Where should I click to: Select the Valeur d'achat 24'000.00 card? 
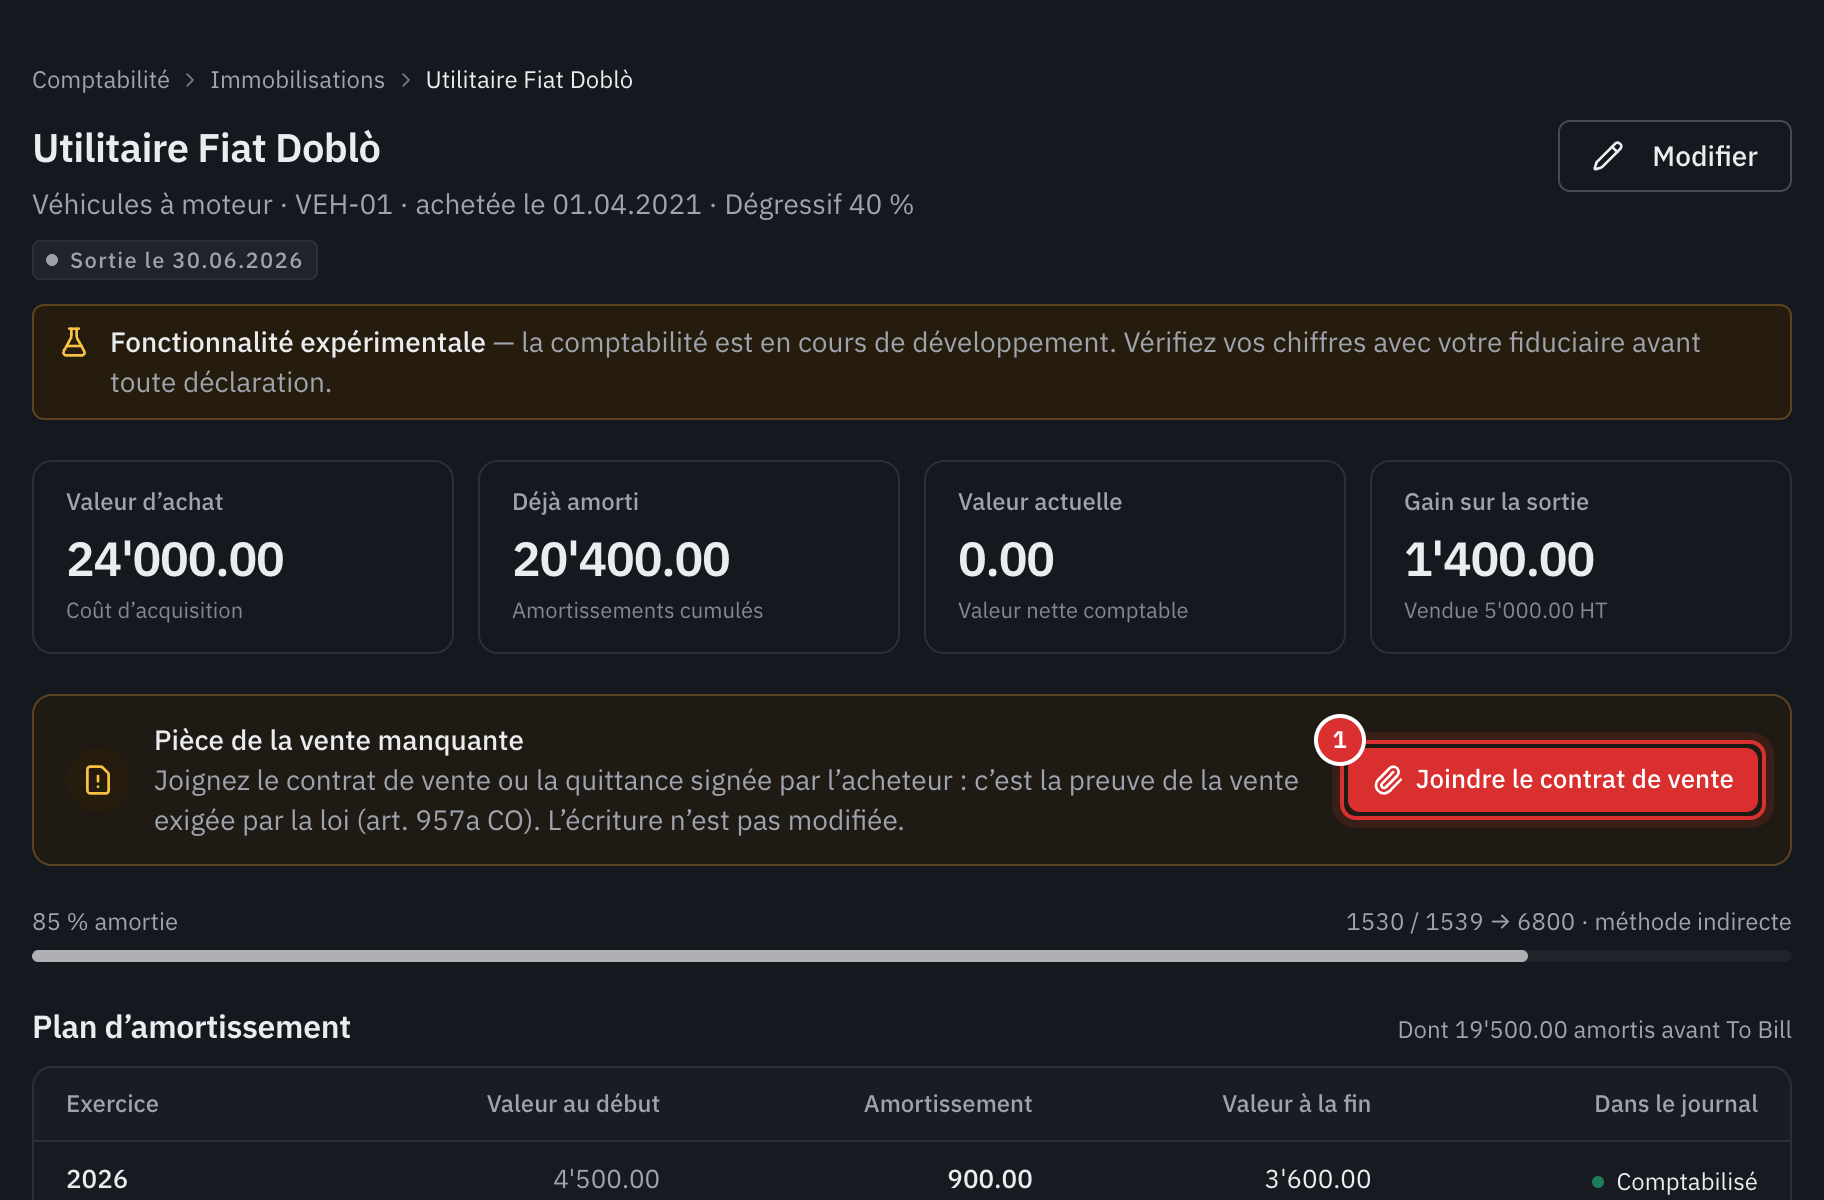point(243,557)
